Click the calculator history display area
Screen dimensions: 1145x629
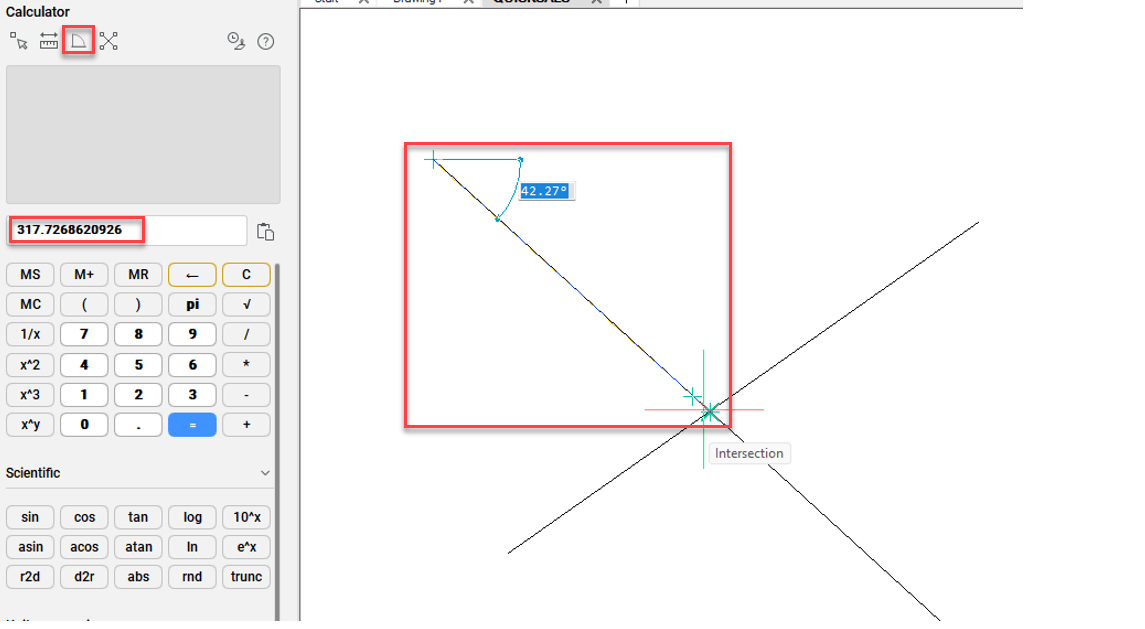pos(143,135)
